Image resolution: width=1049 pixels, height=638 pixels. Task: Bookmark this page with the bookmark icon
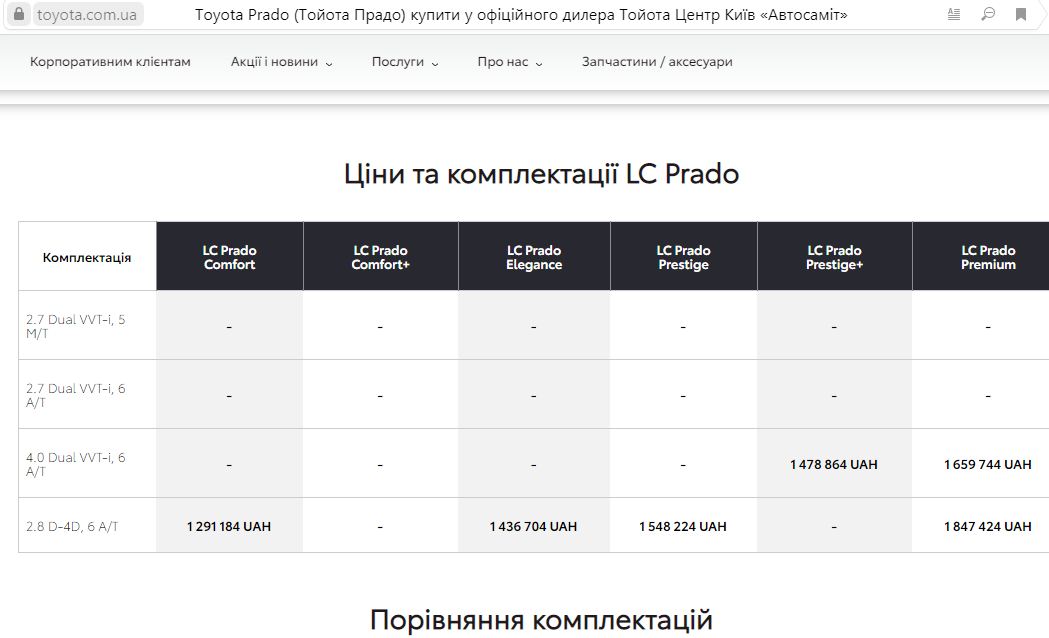1021,15
